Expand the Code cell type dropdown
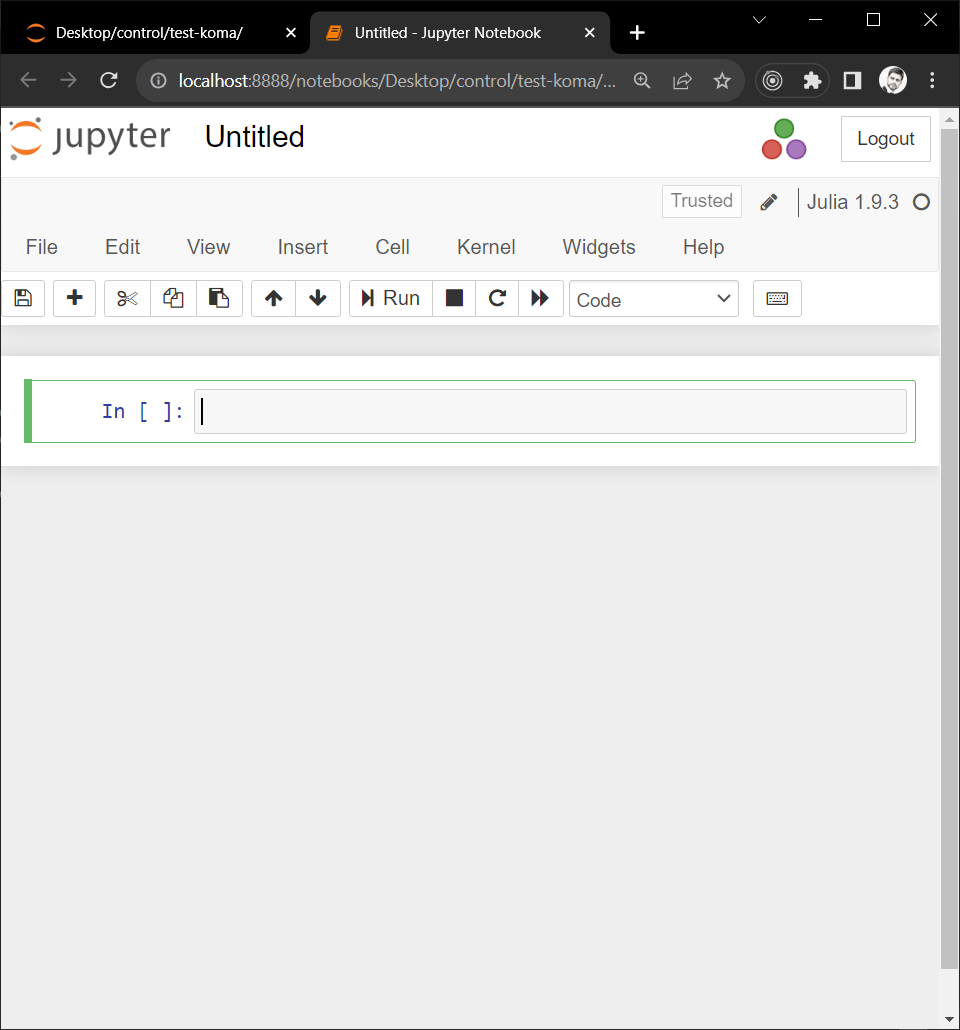960x1030 pixels. (653, 299)
